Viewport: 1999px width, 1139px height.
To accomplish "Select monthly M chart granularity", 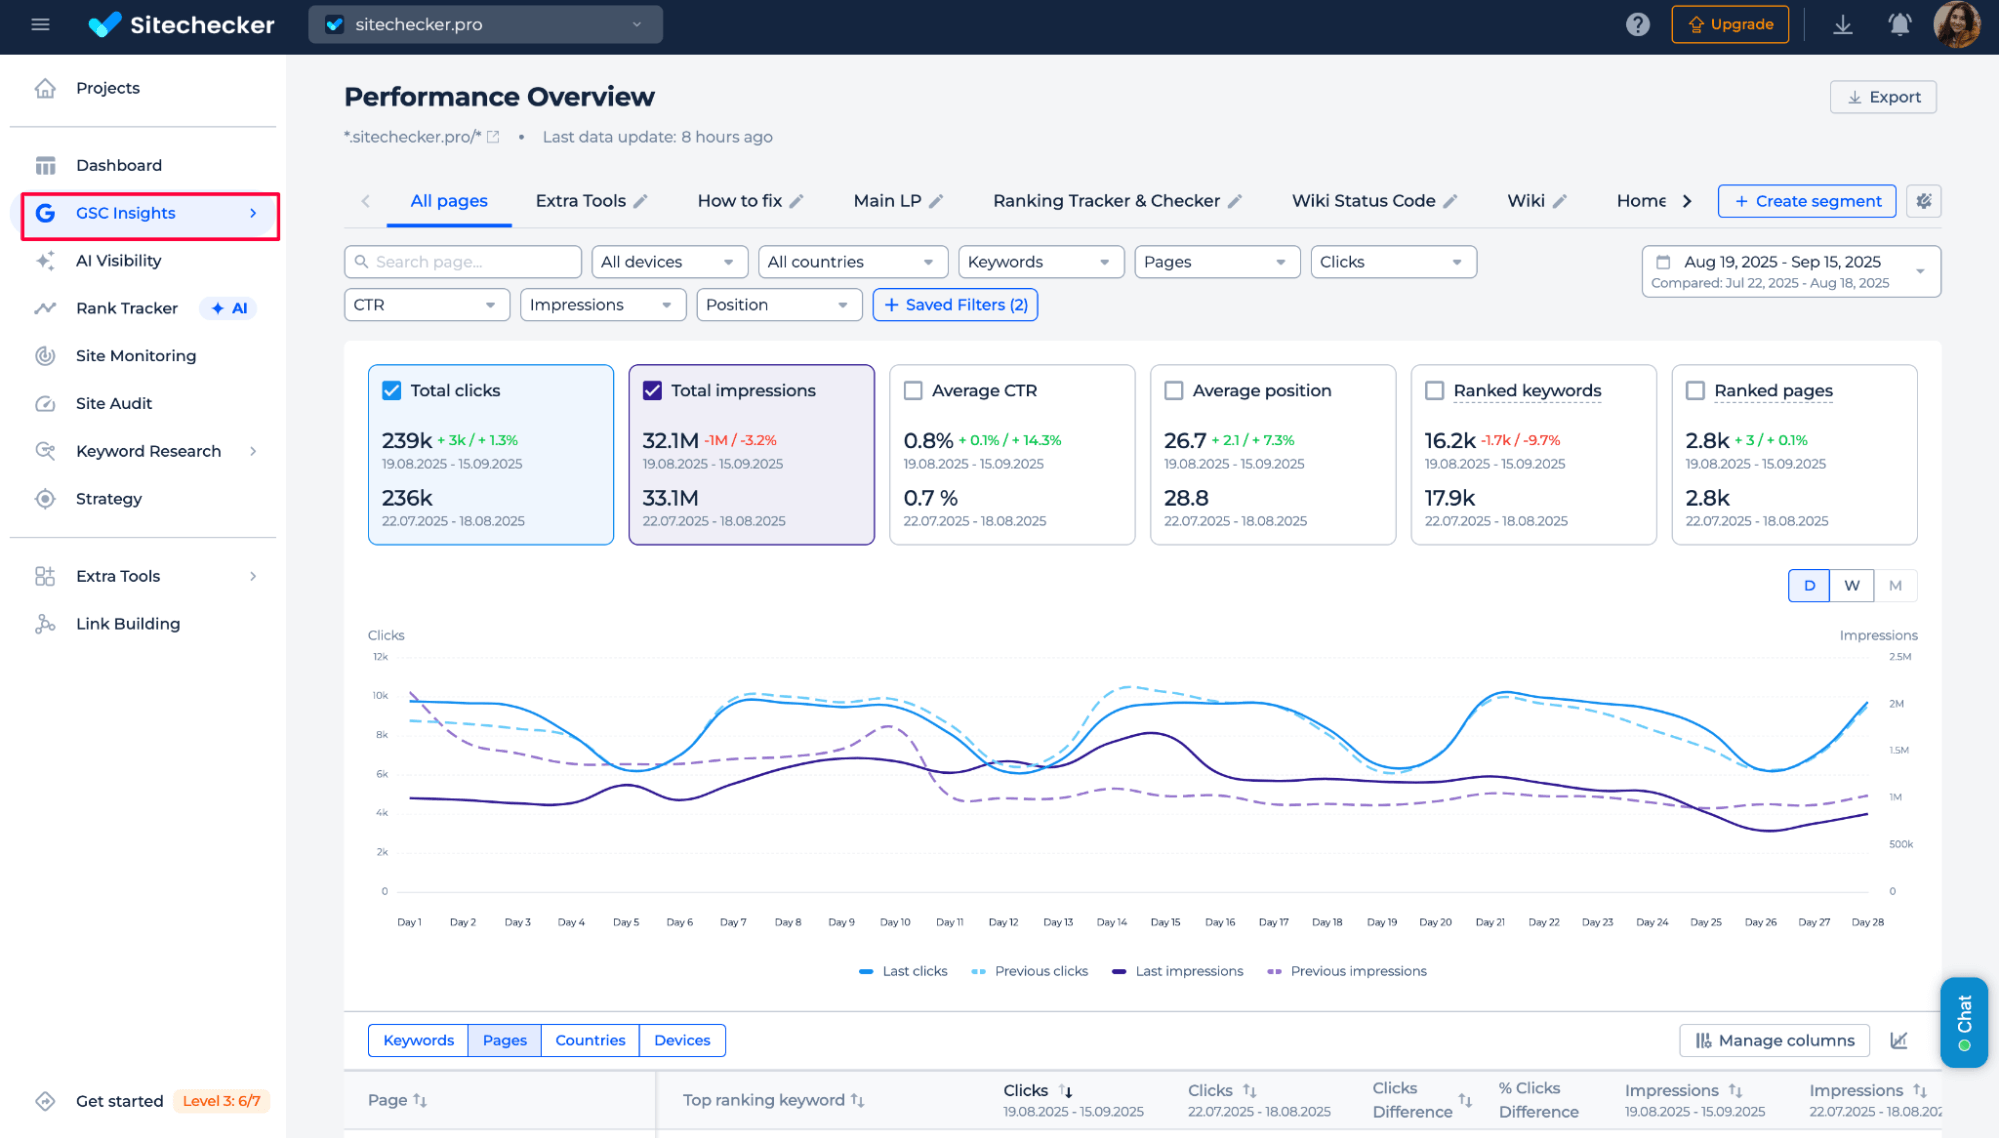I will pyautogui.click(x=1895, y=586).
